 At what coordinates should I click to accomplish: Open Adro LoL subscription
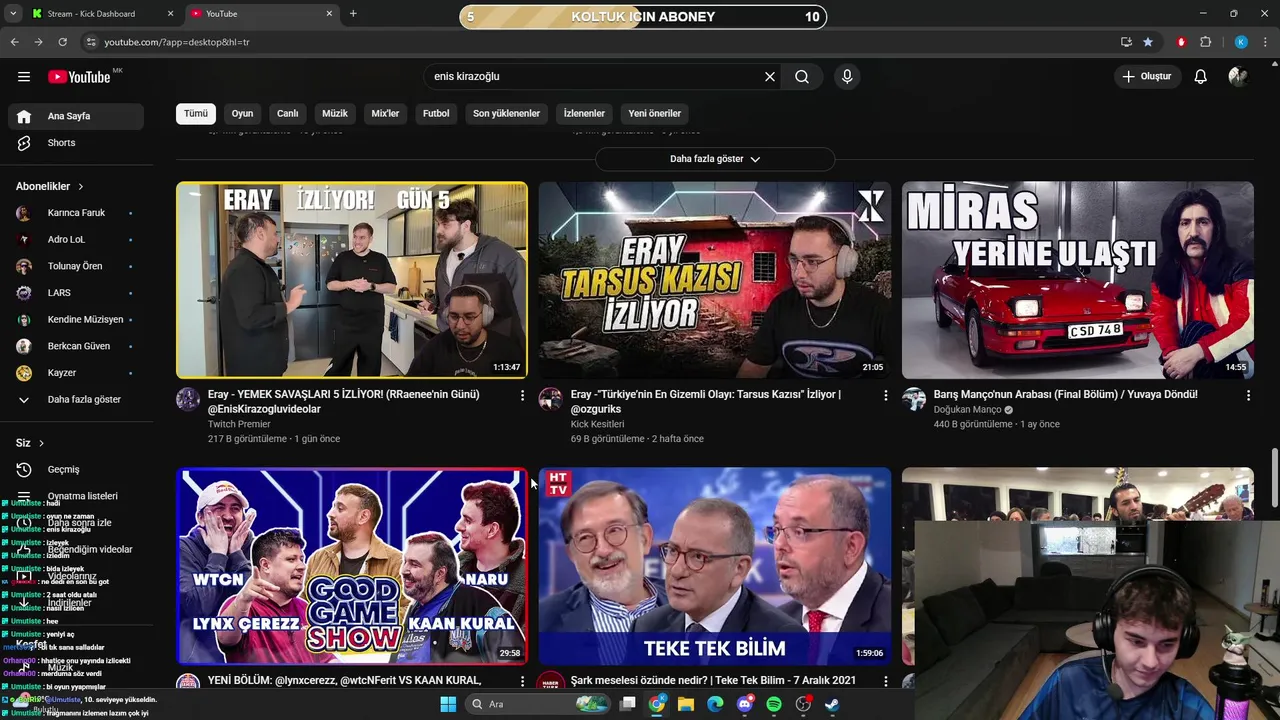pyautogui.click(x=76, y=240)
